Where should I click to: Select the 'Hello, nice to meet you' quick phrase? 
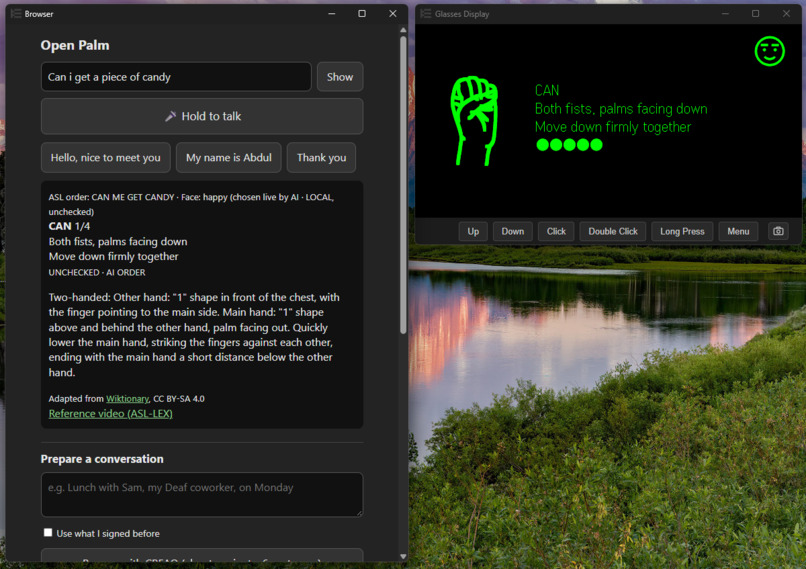(x=105, y=158)
